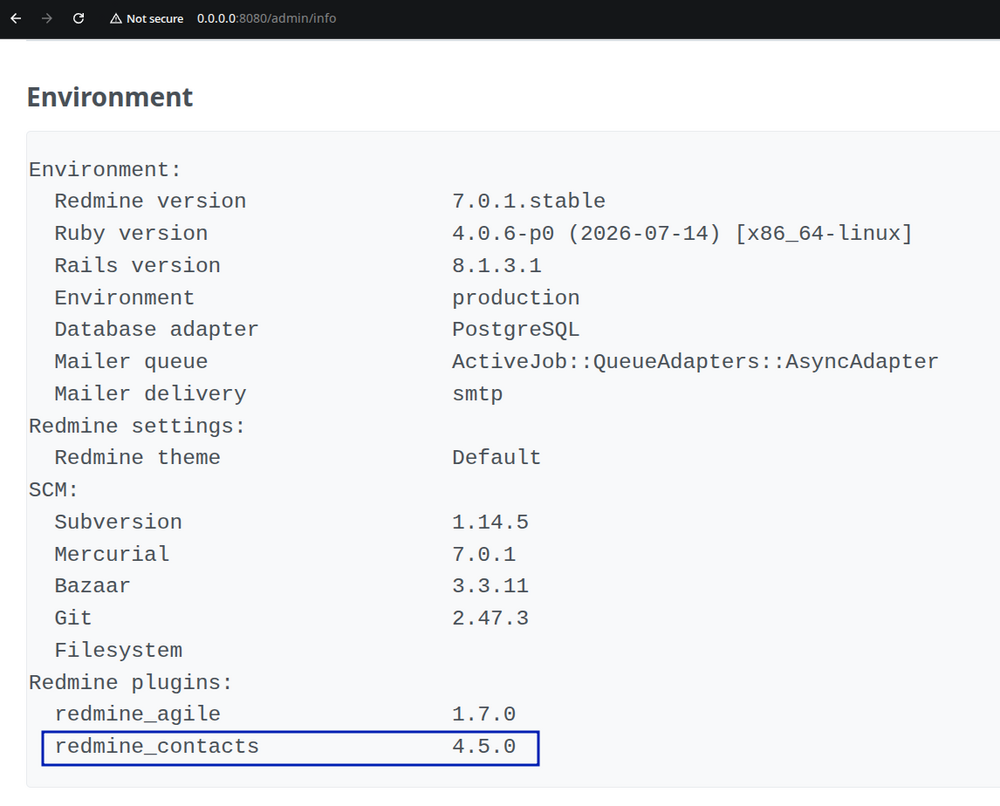1000x806 pixels.
Task: Click the indented 'Environment' row label
Action: (124, 298)
